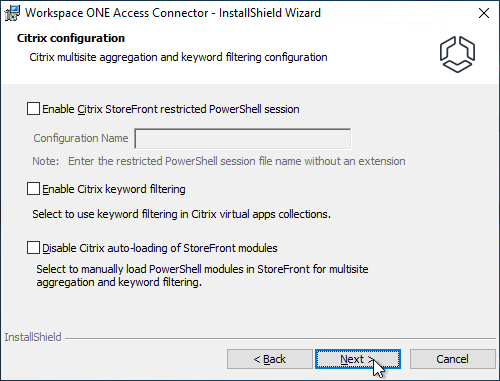The height and width of the screenshot is (381, 500).
Task: Close the InstallShield Wizard window
Action: [x=484, y=13]
